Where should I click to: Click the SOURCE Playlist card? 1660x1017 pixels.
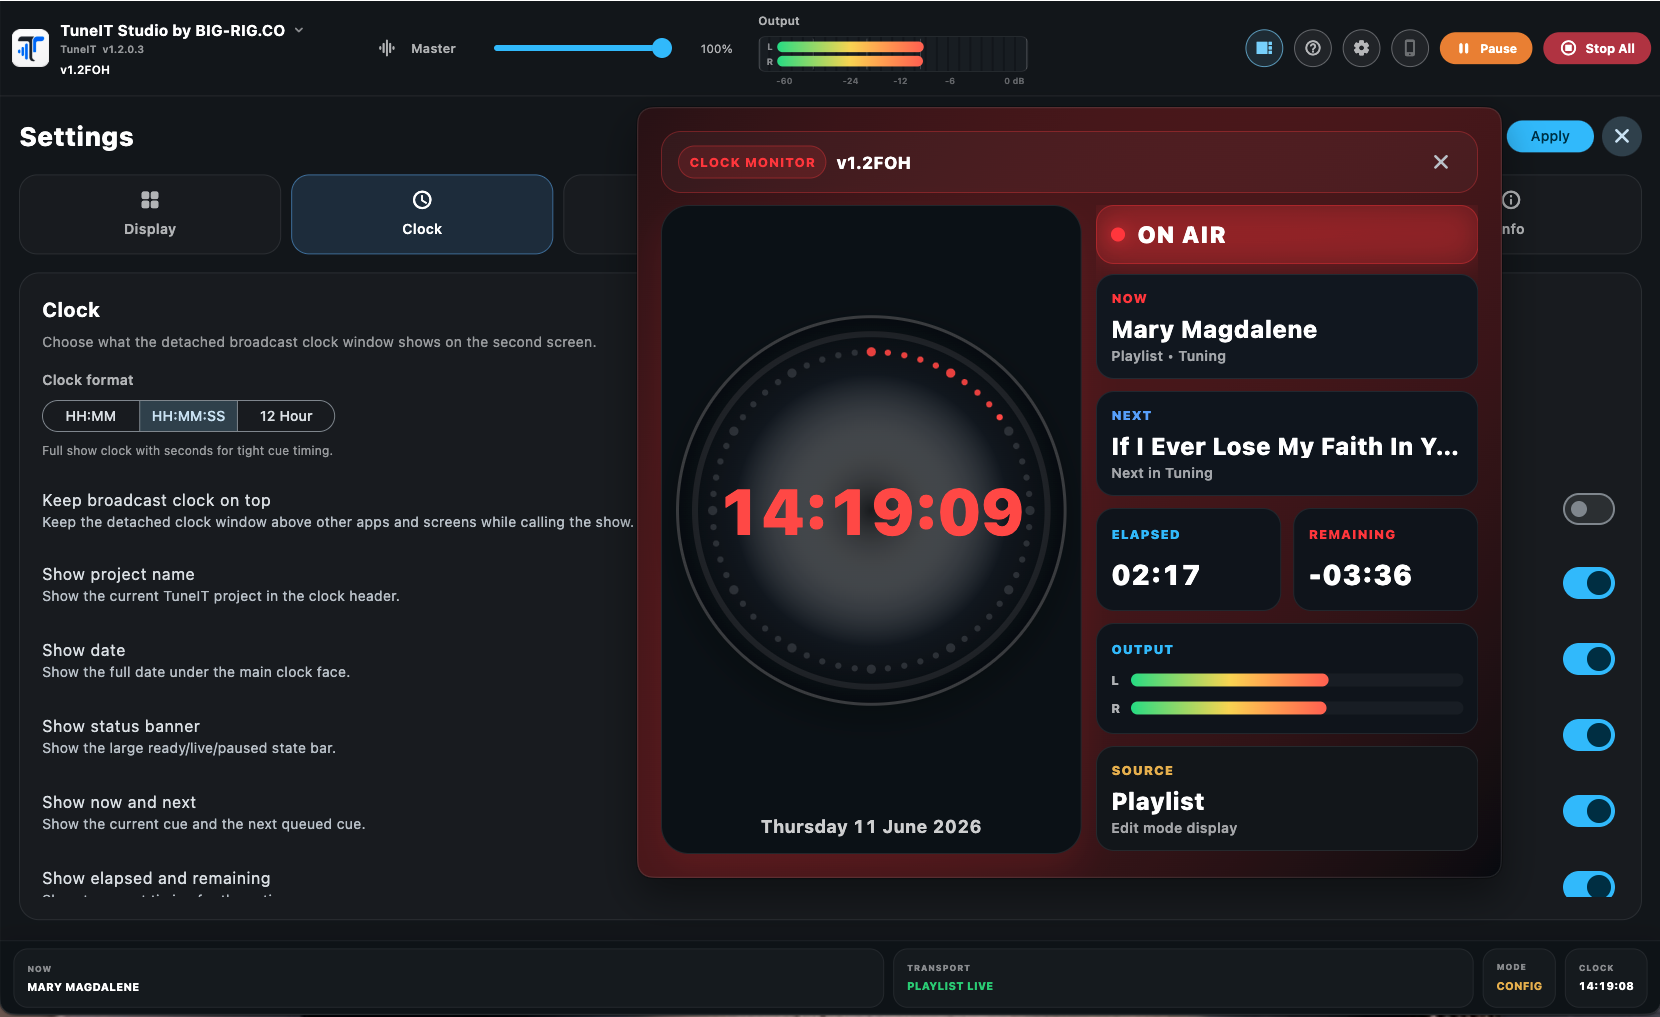[1287, 799]
